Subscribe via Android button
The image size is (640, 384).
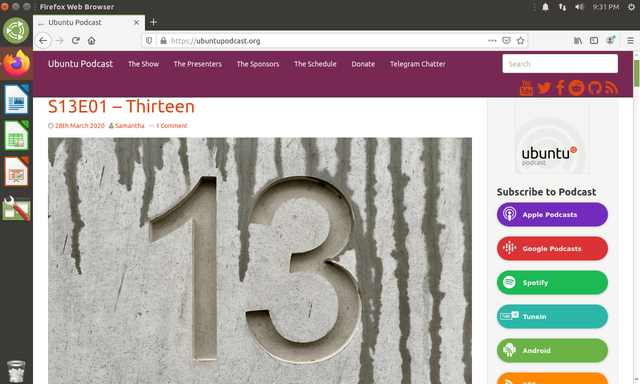click(x=552, y=351)
